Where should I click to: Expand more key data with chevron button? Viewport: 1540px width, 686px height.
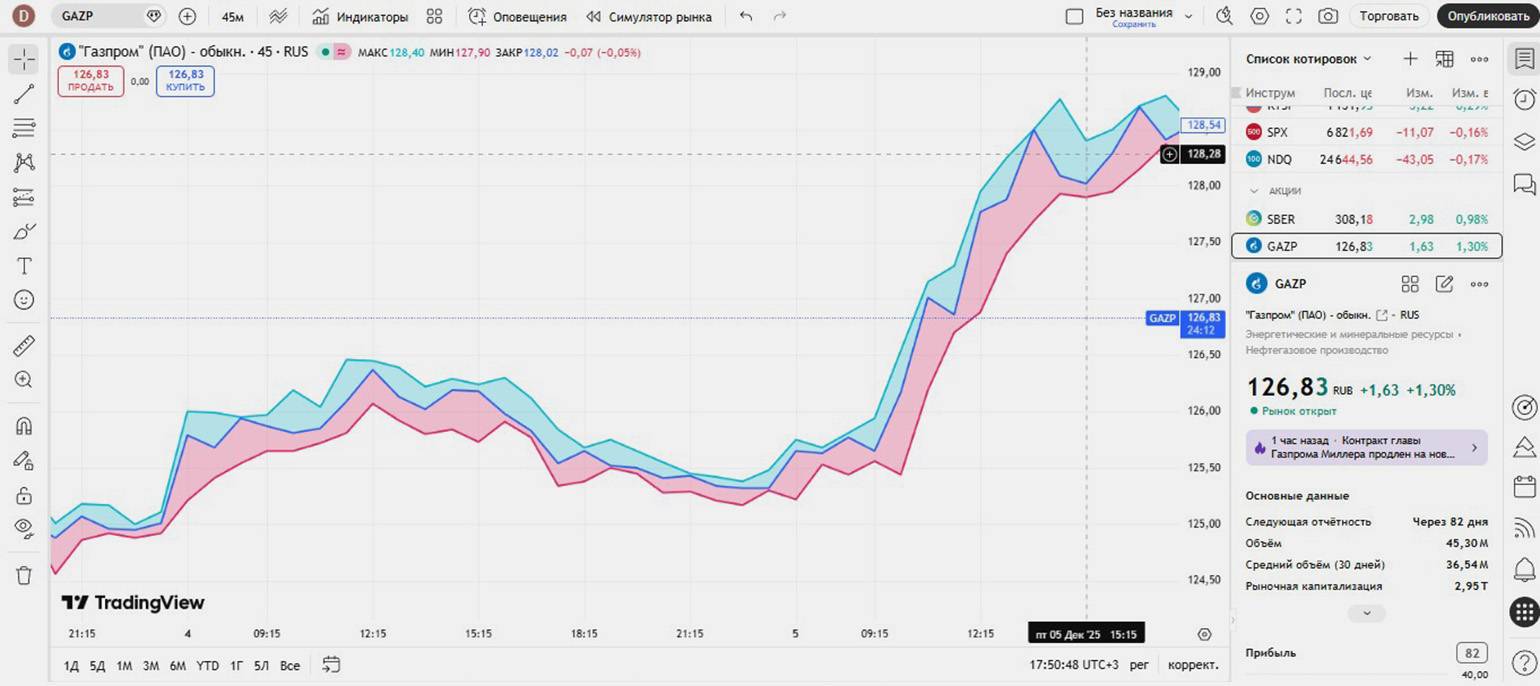(x=1366, y=613)
